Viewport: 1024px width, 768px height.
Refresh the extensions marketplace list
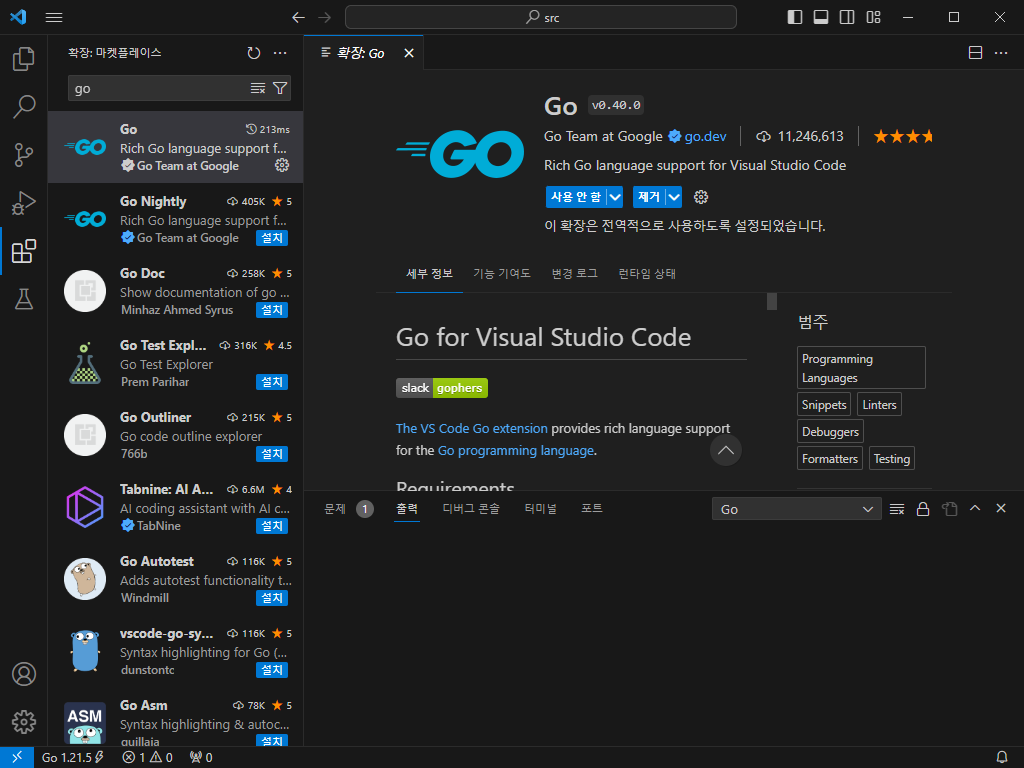254,53
